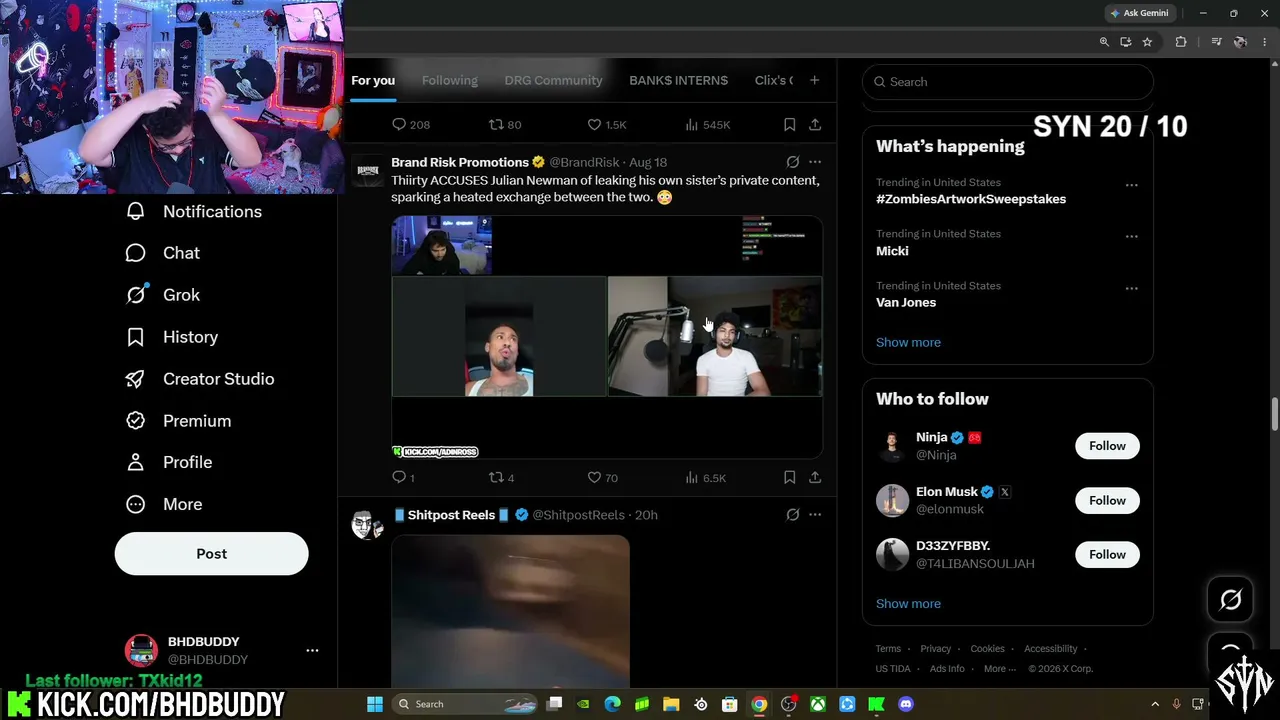Open the BANKS INTERNS tab

(678, 80)
